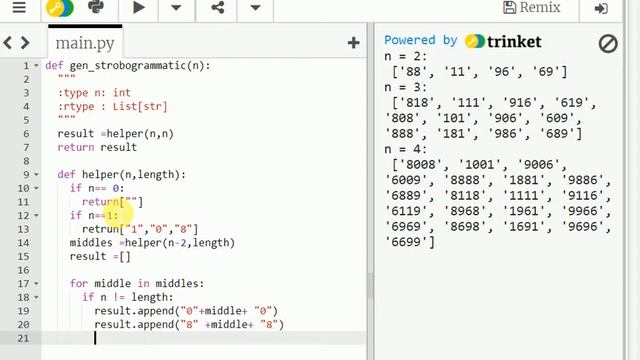Collapse the fold arrow on line 1
The image size is (640, 360).
pyautogui.click(x=36, y=66)
